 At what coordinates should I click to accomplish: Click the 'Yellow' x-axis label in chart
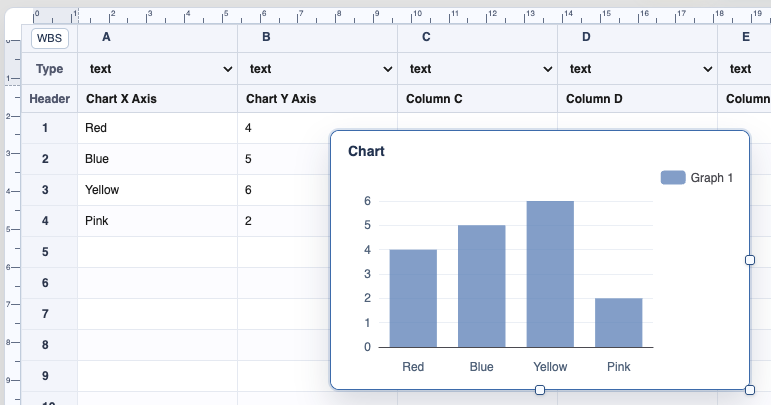point(550,367)
